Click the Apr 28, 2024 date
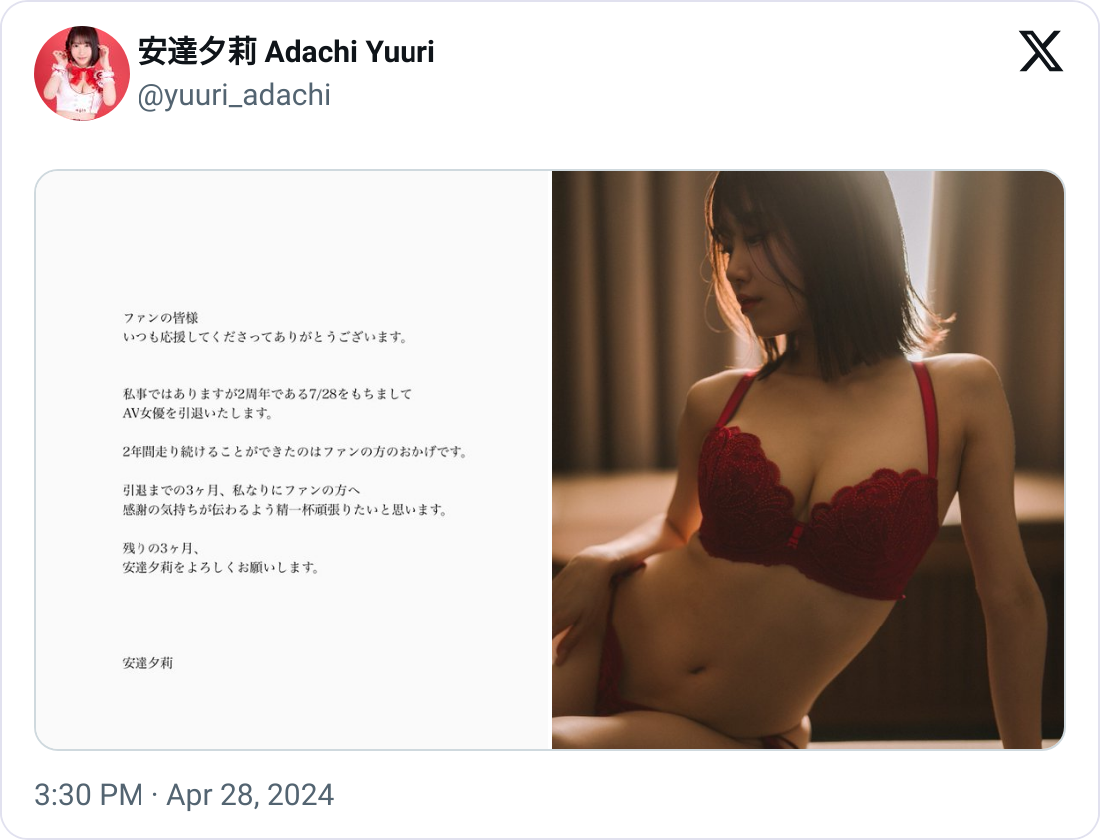Viewport: 1100px width, 840px height. [250, 795]
